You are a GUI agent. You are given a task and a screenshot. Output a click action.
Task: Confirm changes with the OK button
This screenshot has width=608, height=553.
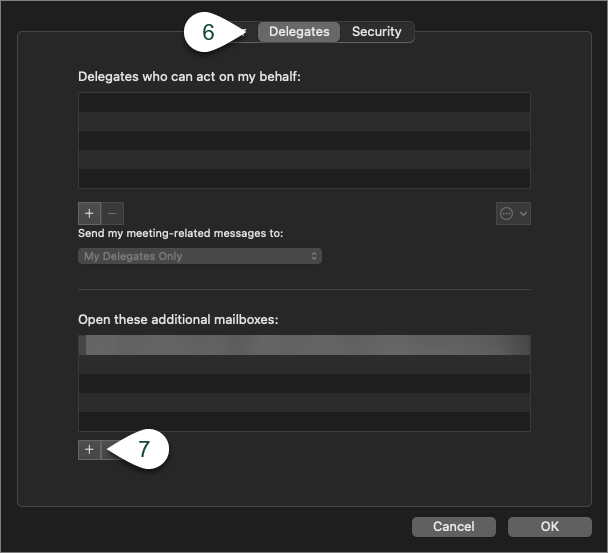(549, 526)
